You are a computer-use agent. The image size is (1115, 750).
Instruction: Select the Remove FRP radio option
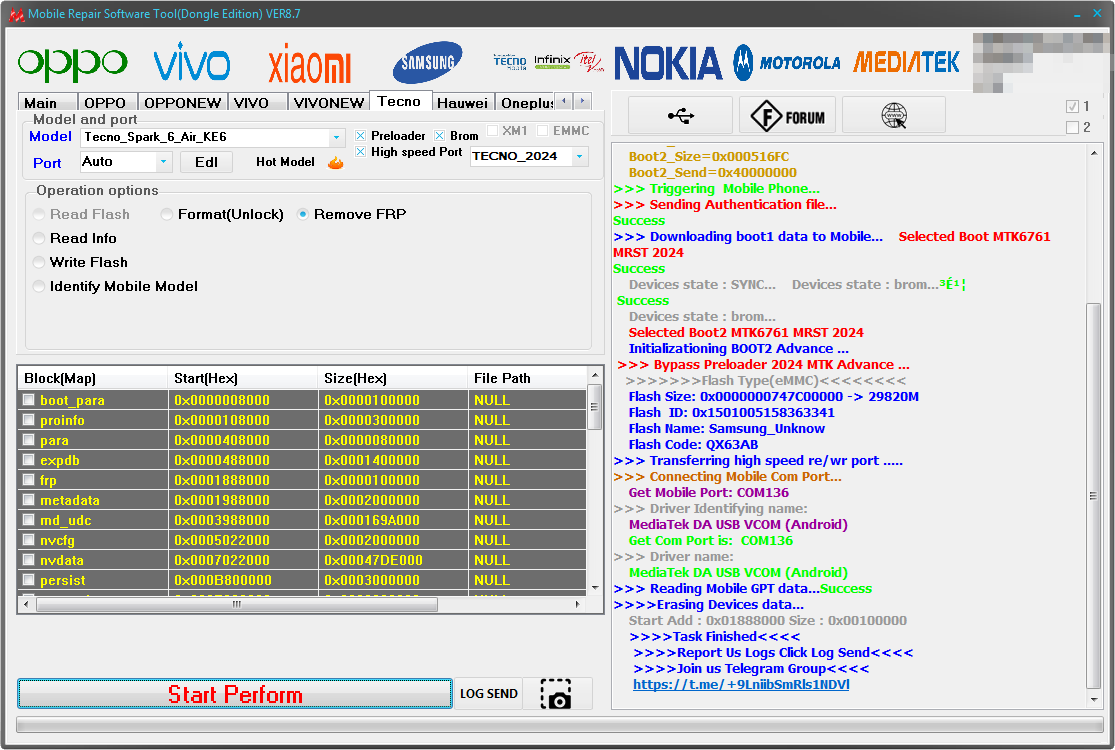[x=303, y=214]
